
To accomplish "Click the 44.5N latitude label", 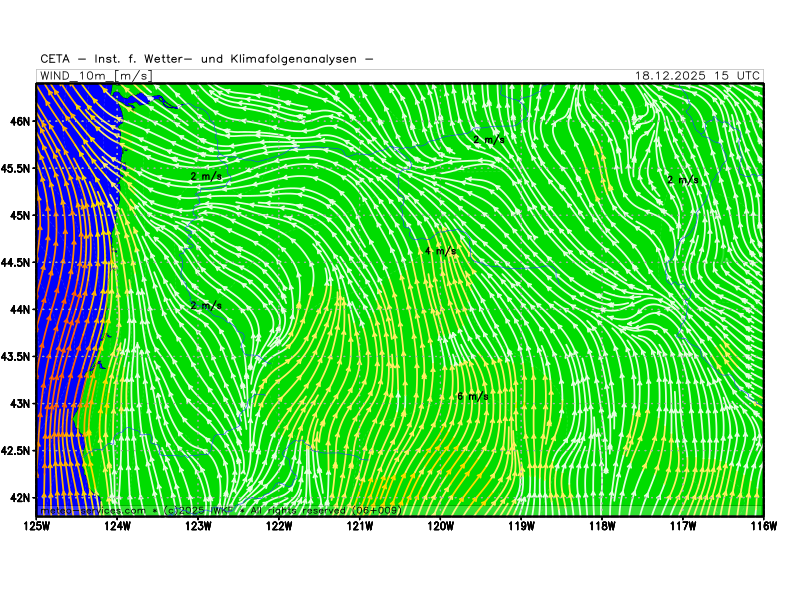I will pyautogui.click(x=16, y=262).
